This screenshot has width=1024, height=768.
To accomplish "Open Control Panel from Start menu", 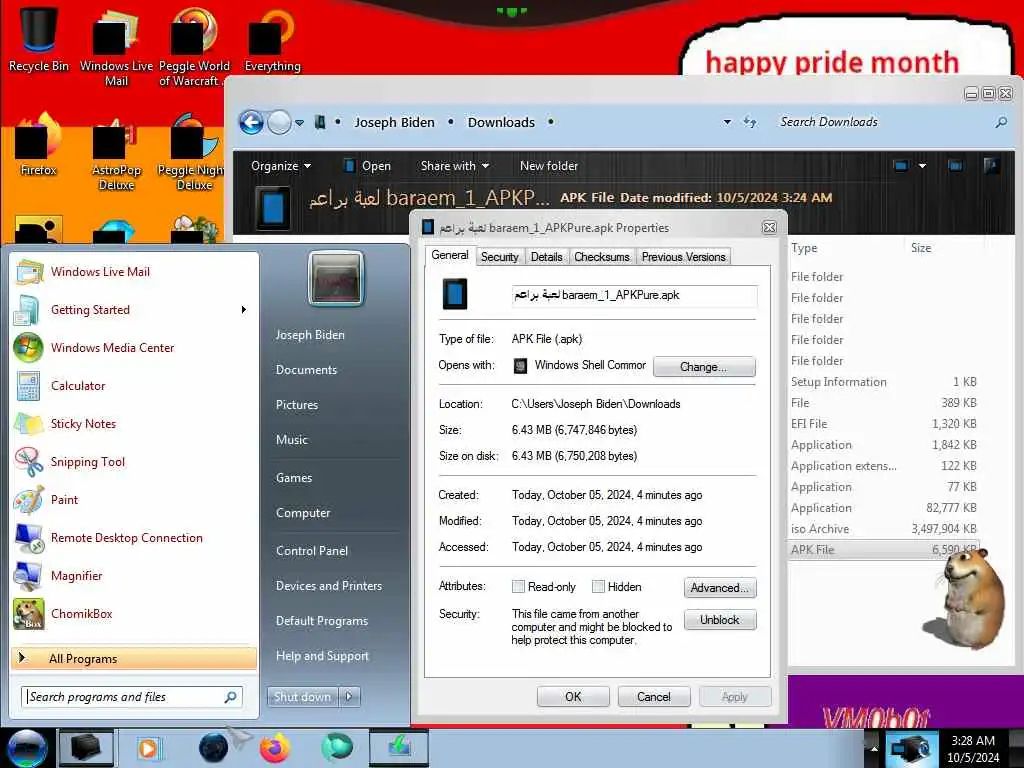I will tap(312, 551).
